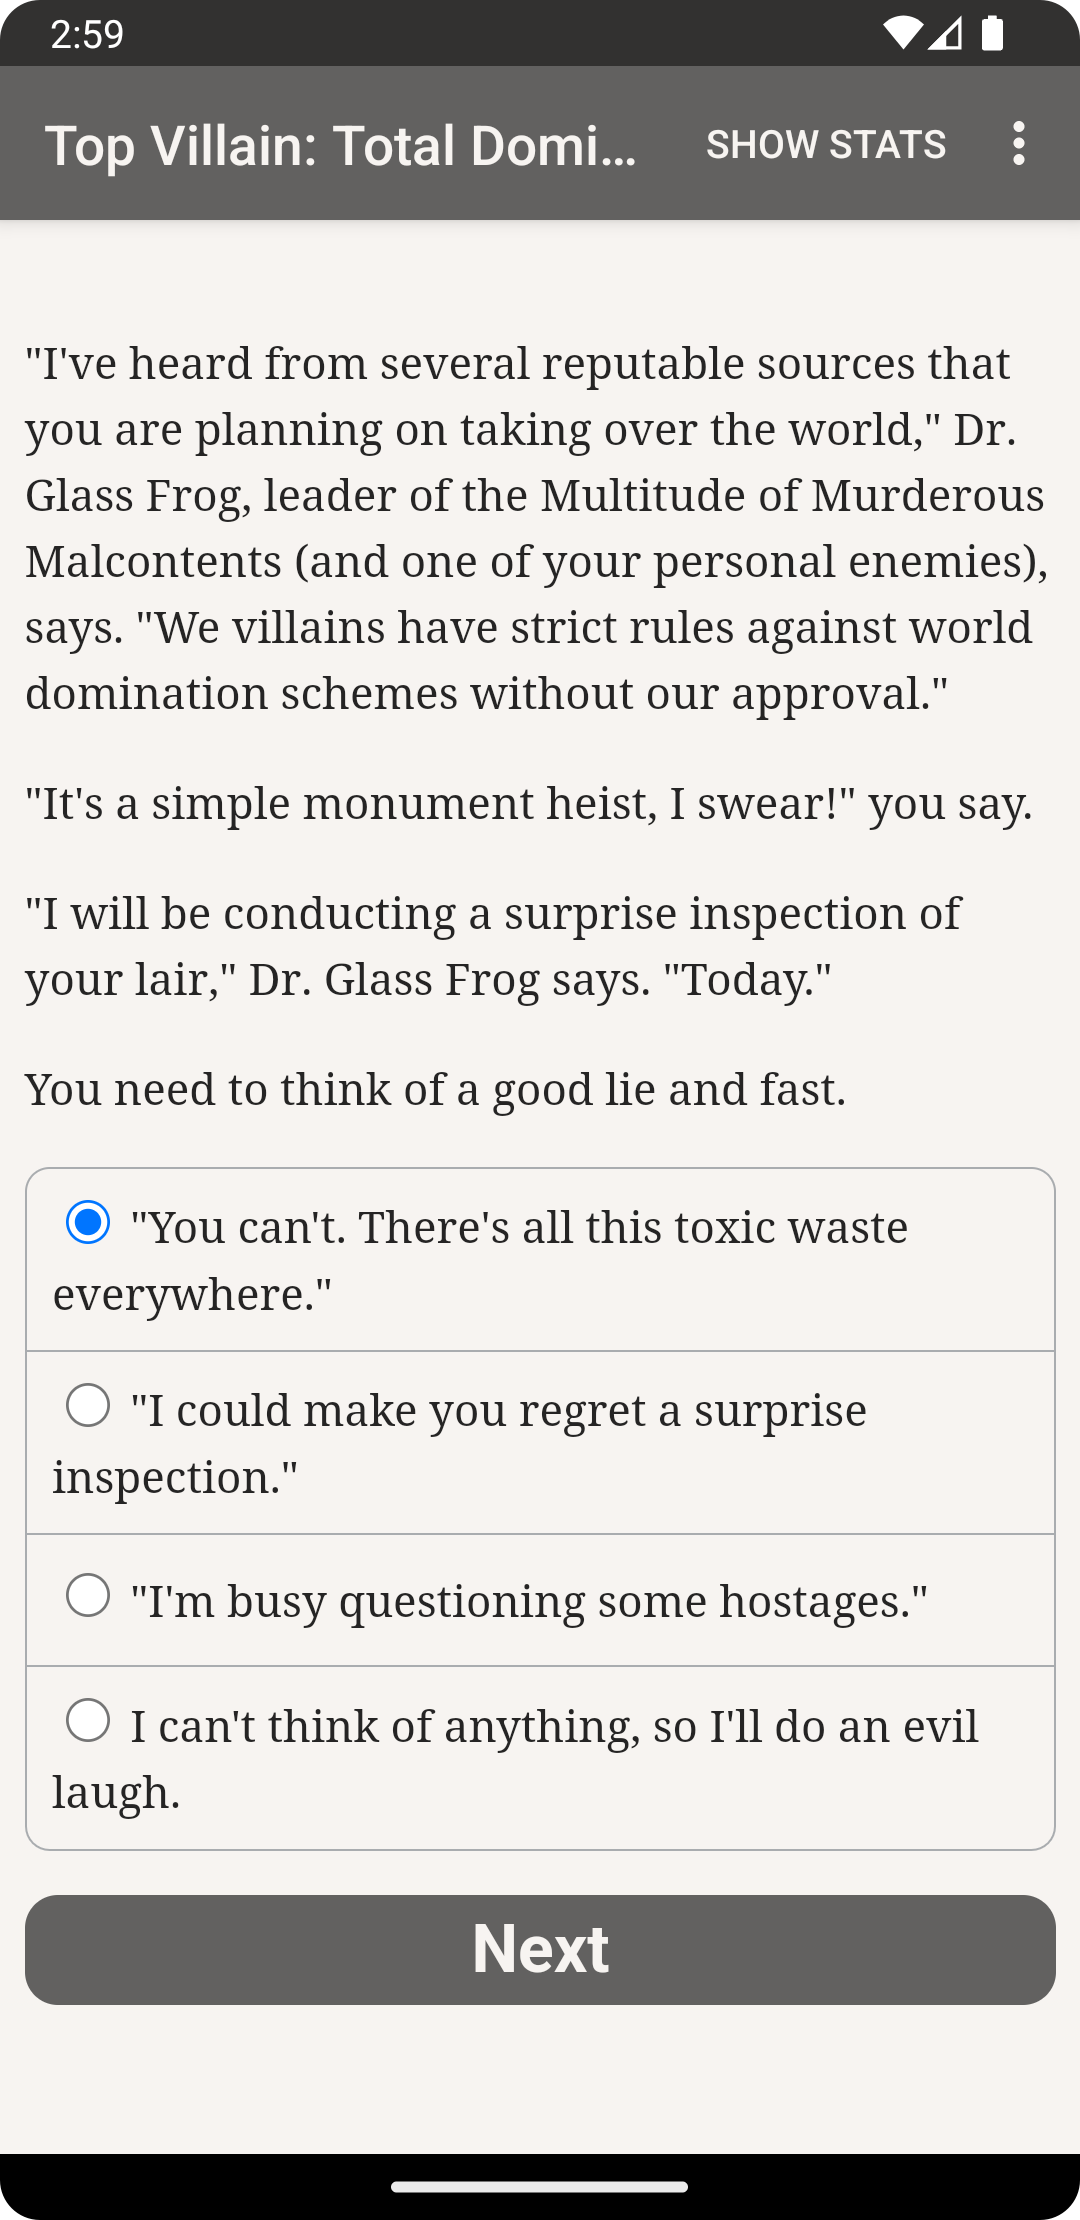The height and width of the screenshot is (2220, 1080).
Task: Choose the "regret a surprise inspection" radio circle
Action: coord(88,1405)
